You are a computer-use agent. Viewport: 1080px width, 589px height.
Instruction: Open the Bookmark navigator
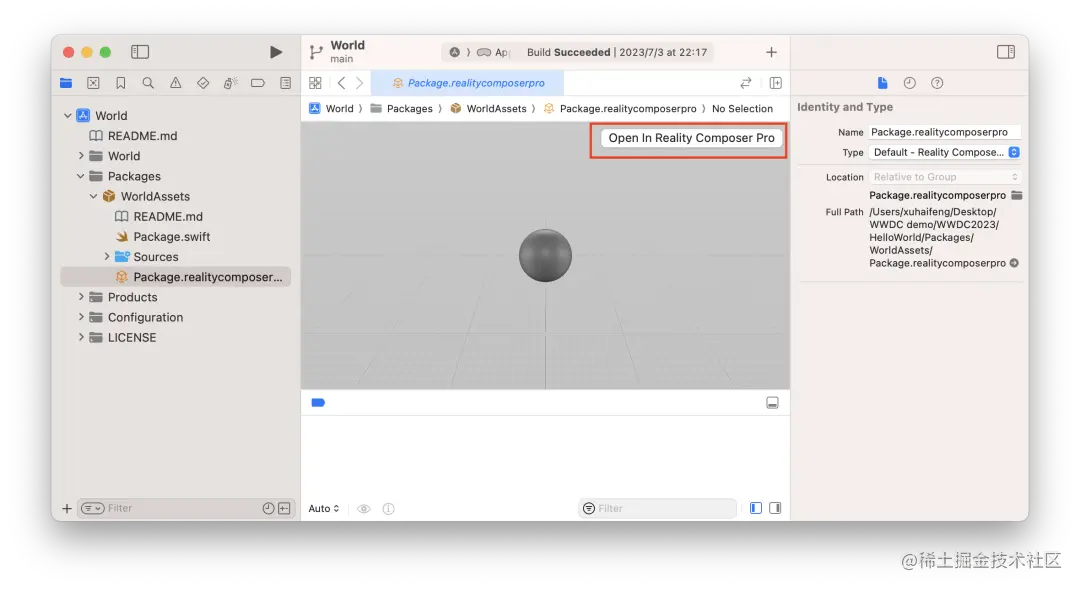pyautogui.click(x=121, y=83)
